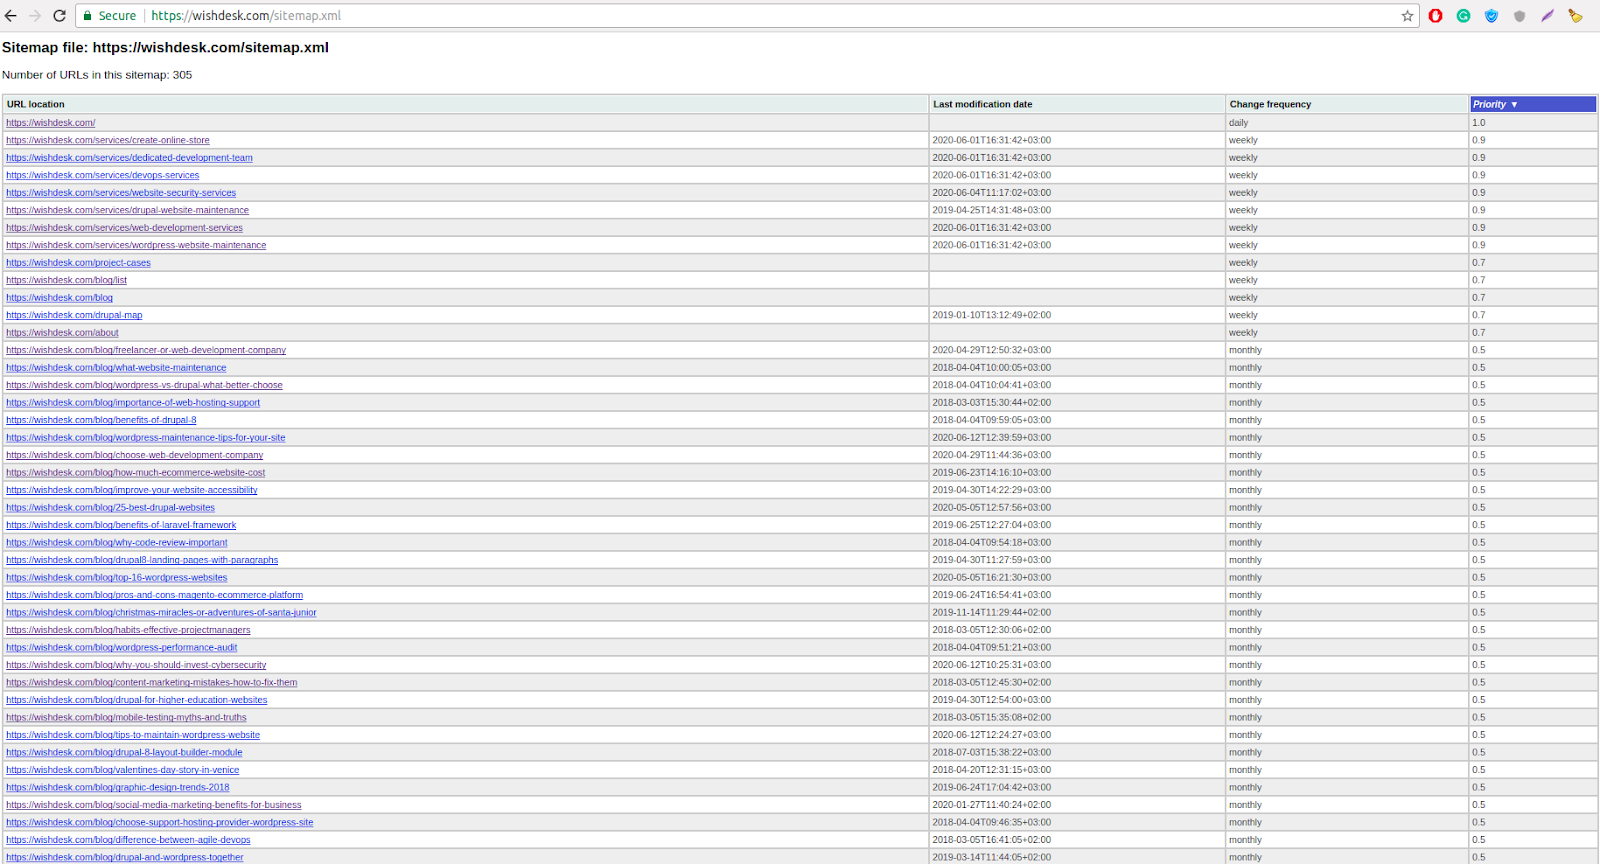Image resolution: width=1600 pixels, height=864 pixels.
Task: Open the wordpress-website-maintenance link
Action: [136, 245]
